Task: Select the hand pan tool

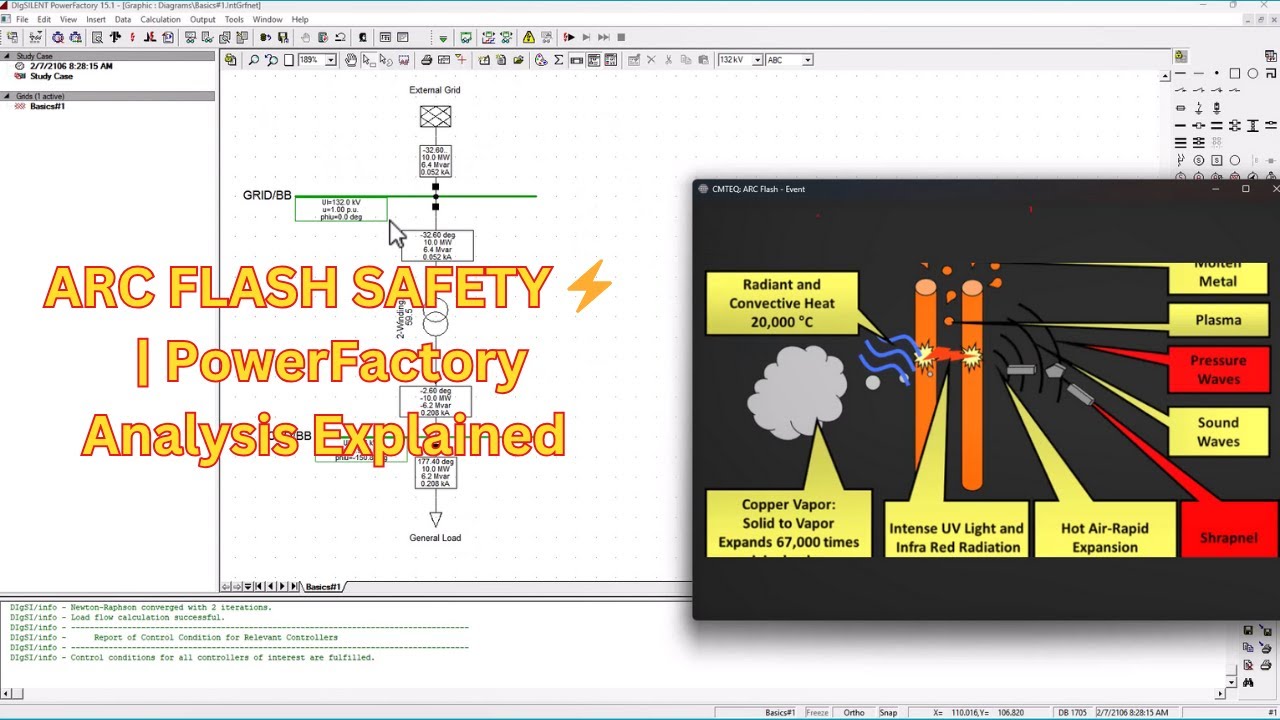Action: point(351,60)
